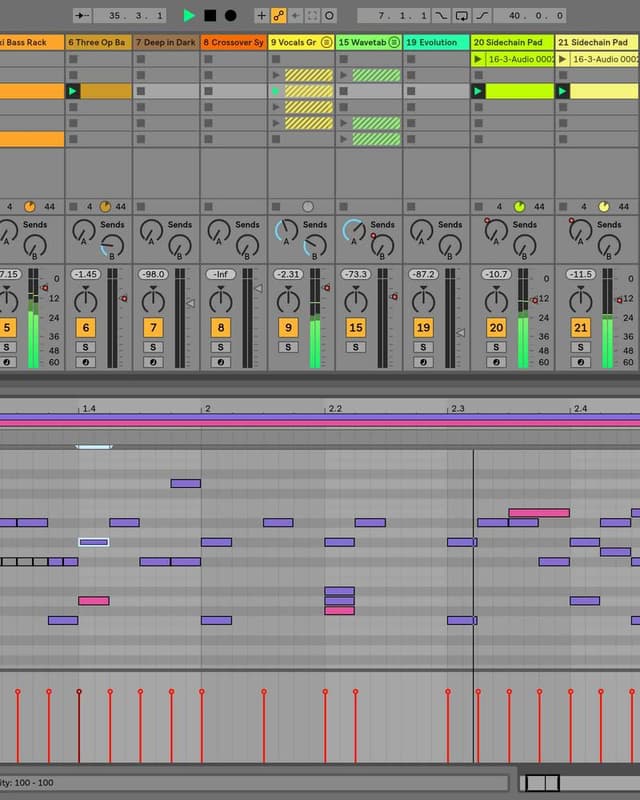Click the green Play button in transport
The height and width of the screenshot is (800, 640).
[189, 15]
